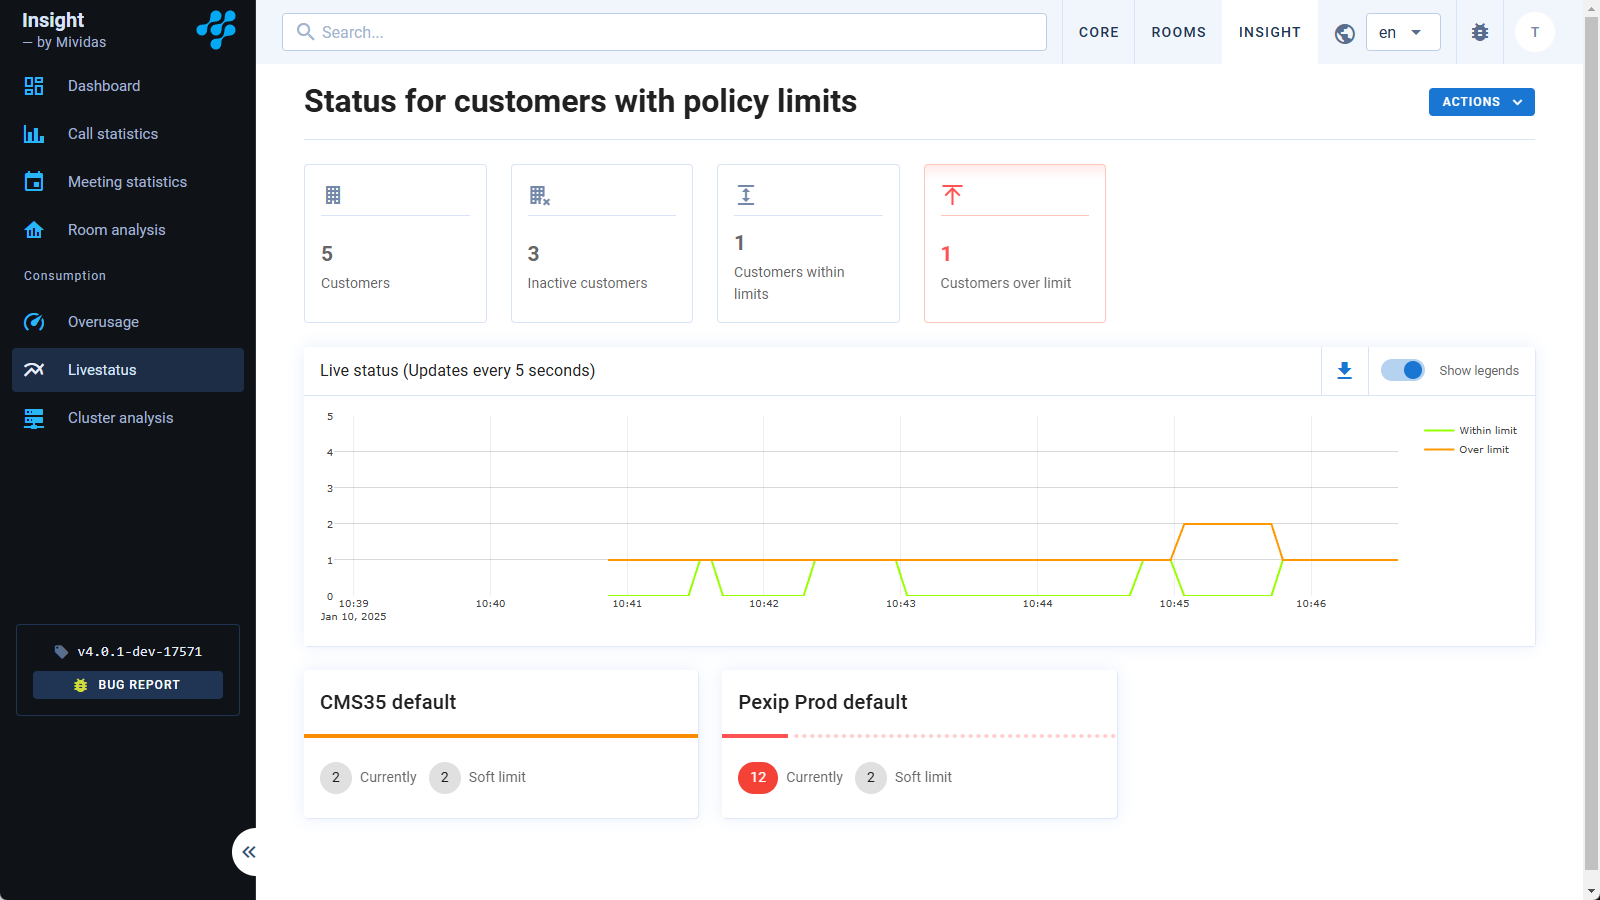Switch to the CORE tab
This screenshot has height=900, width=1600.
[1098, 32]
